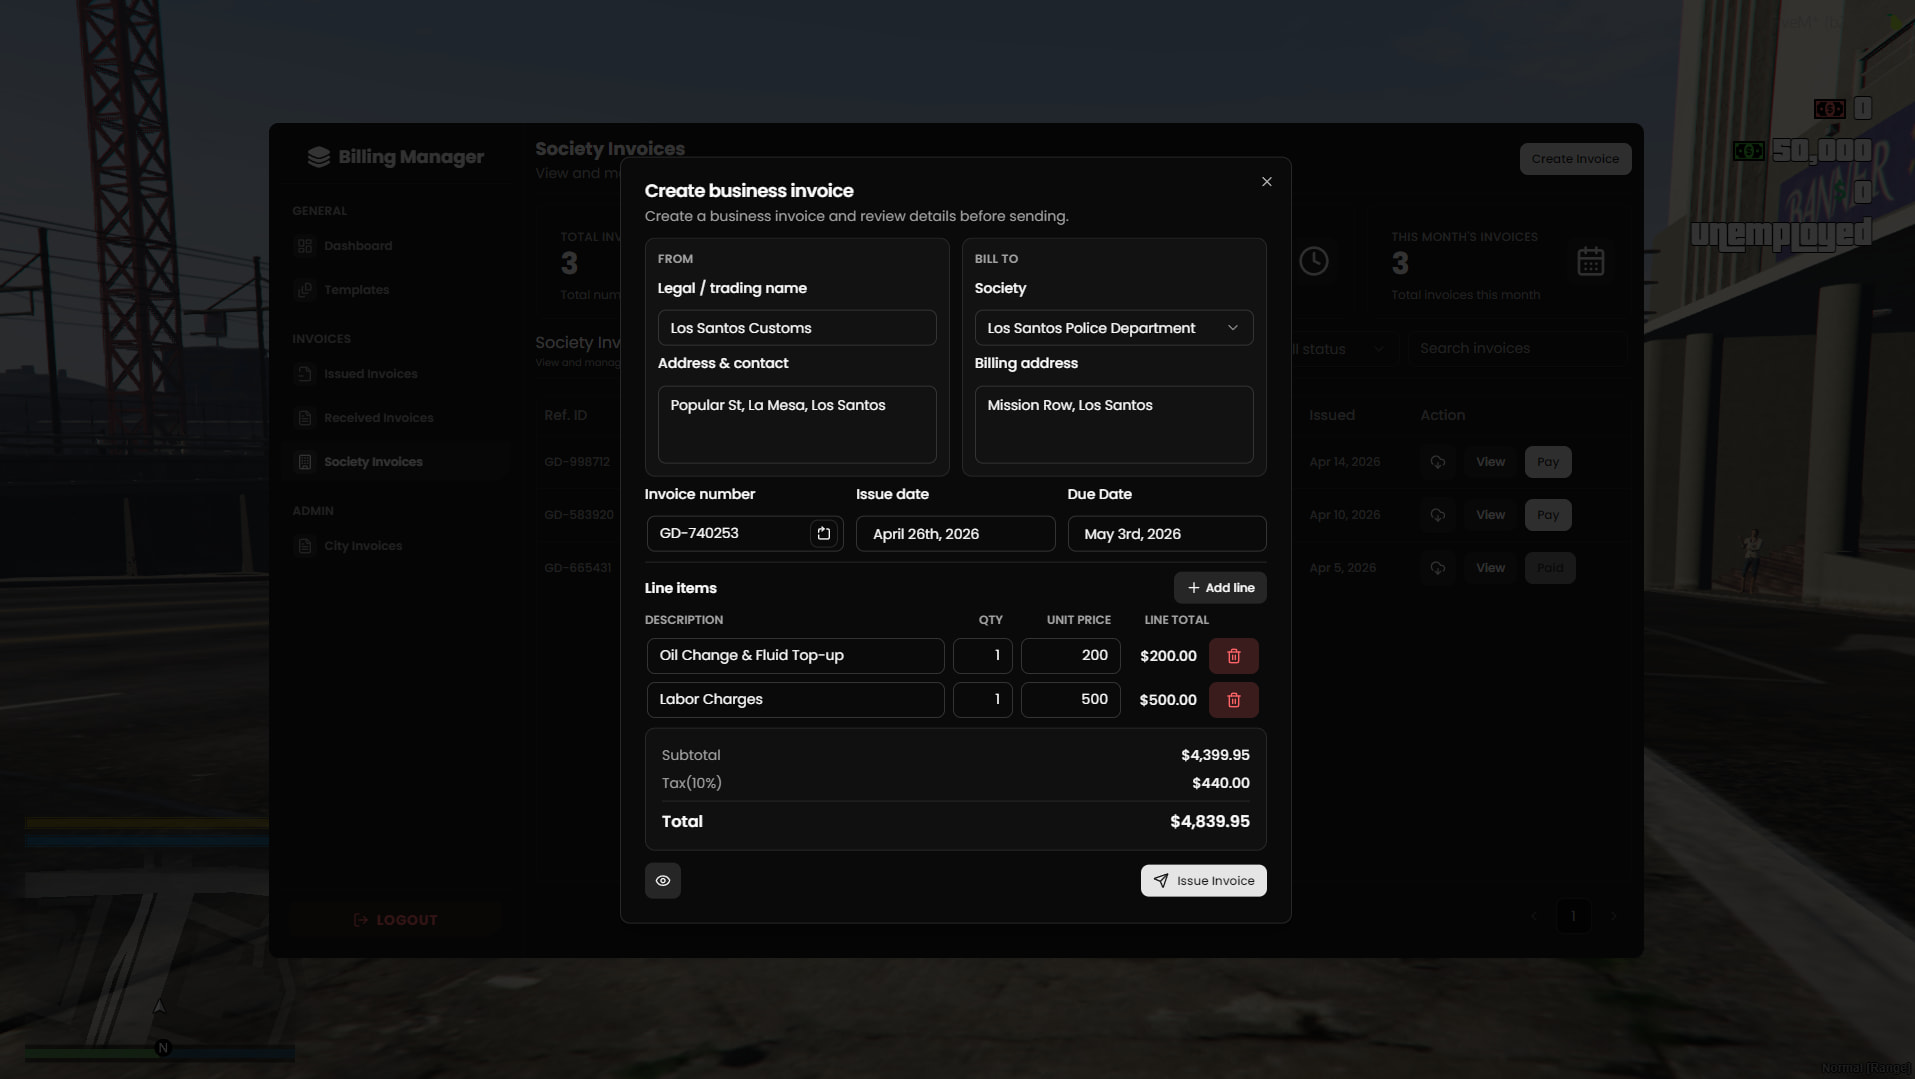Pay the invoice issued Apr 10, 2026

click(x=1548, y=515)
